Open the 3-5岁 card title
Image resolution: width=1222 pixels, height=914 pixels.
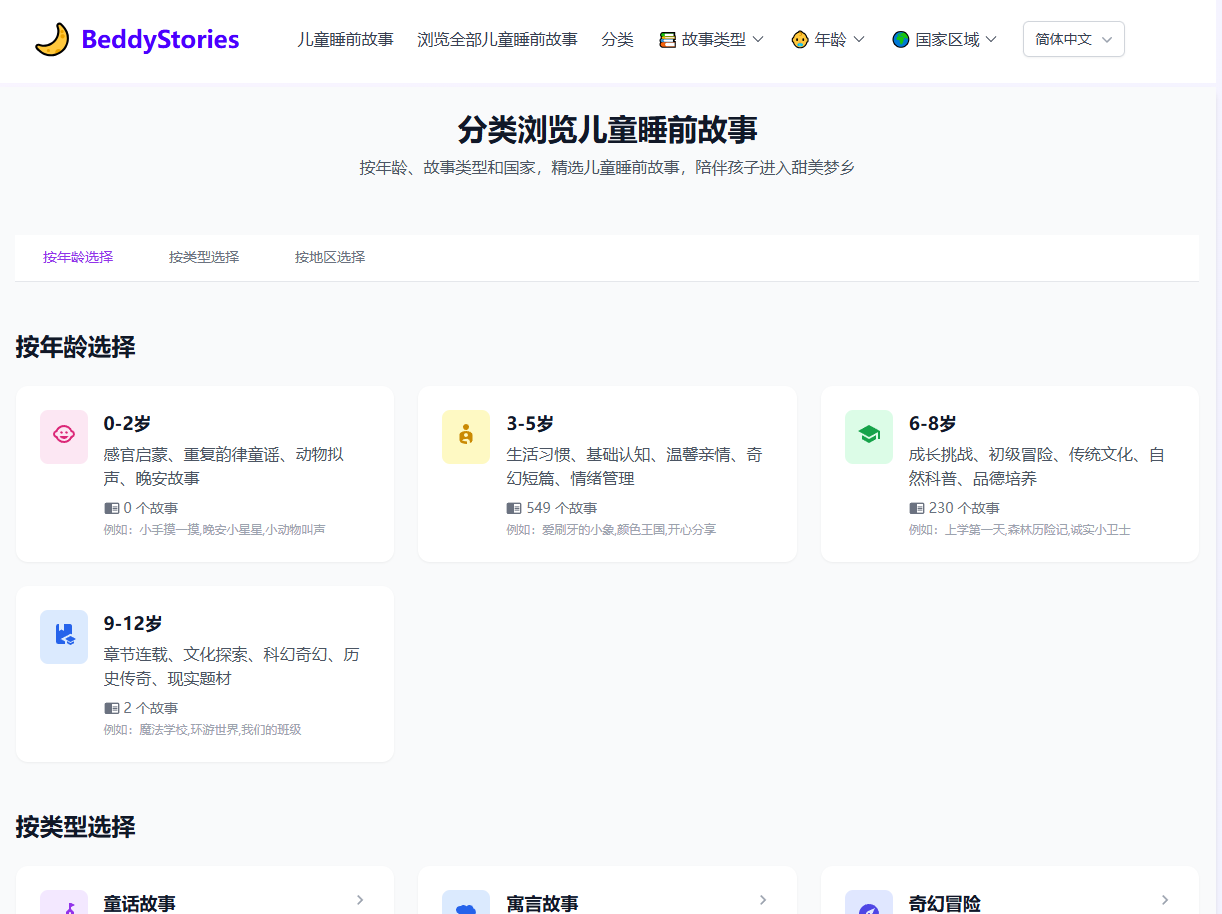coord(530,424)
